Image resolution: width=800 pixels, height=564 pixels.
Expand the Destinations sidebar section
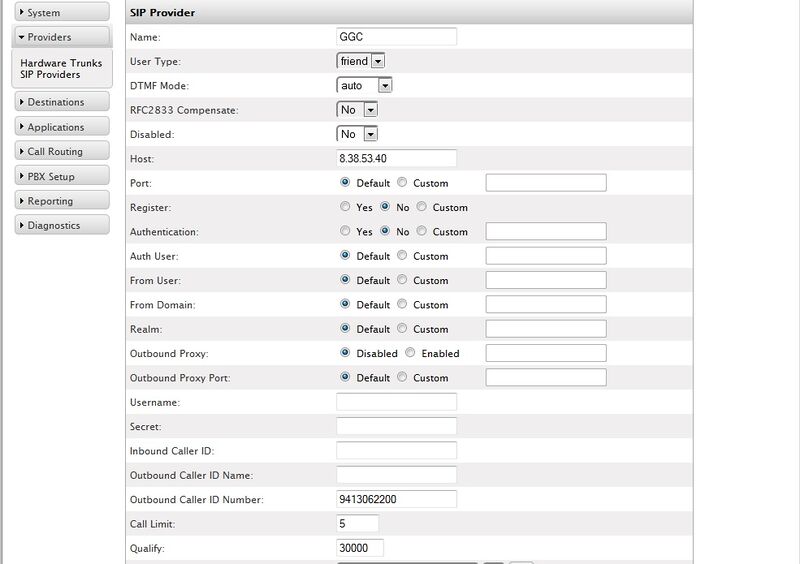click(60, 102)
